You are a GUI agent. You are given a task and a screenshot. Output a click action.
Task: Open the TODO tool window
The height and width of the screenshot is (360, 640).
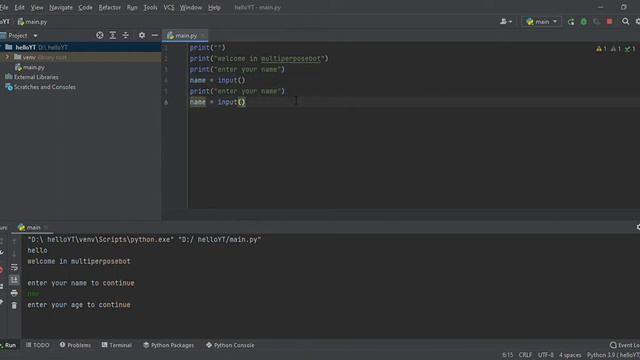pyautogui.click(x=38, y=345)
